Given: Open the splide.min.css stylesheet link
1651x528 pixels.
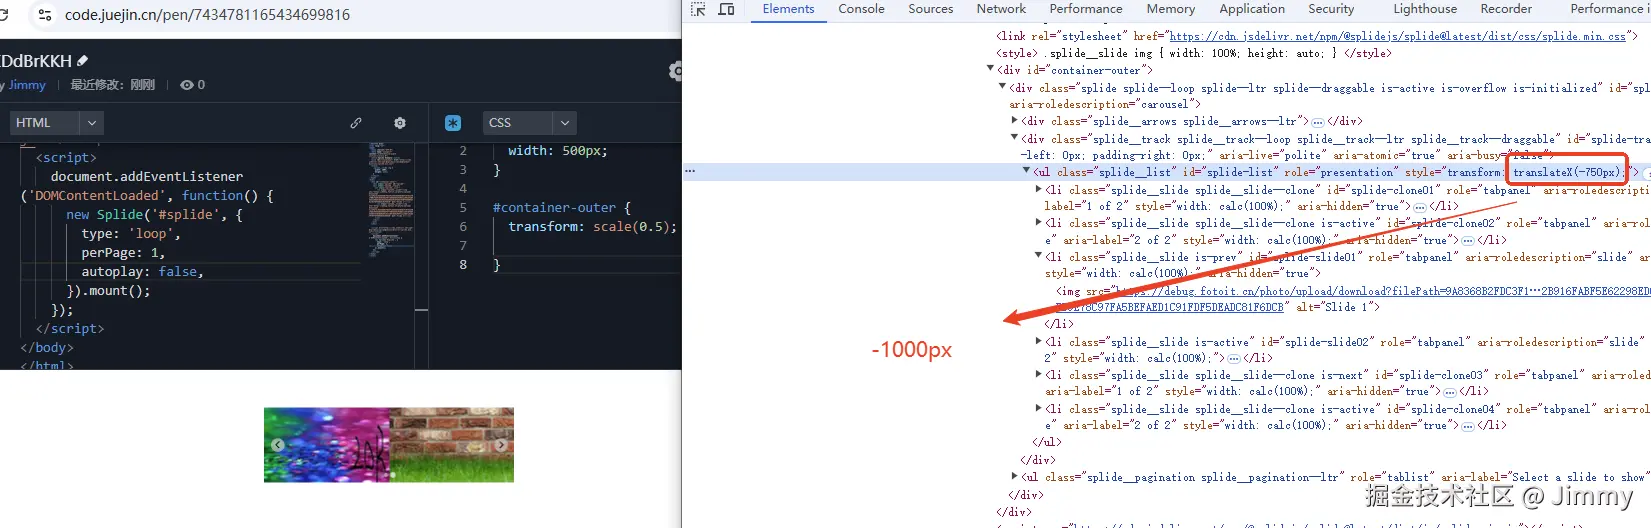Looking at the screenshot, I should (1398, 36).
